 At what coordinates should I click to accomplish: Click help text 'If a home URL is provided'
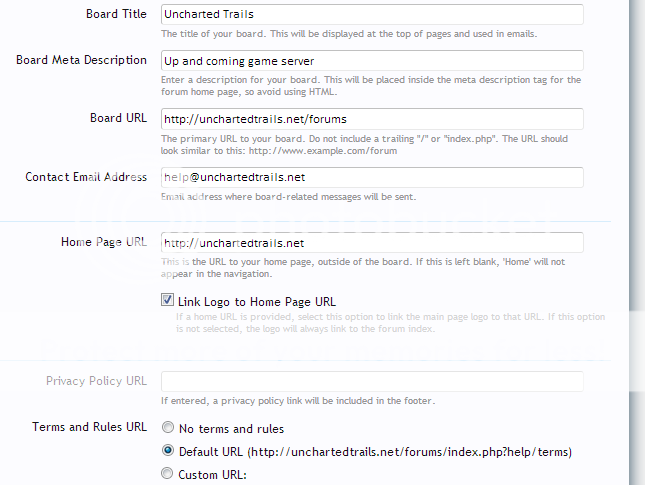[x=390, y=323]
